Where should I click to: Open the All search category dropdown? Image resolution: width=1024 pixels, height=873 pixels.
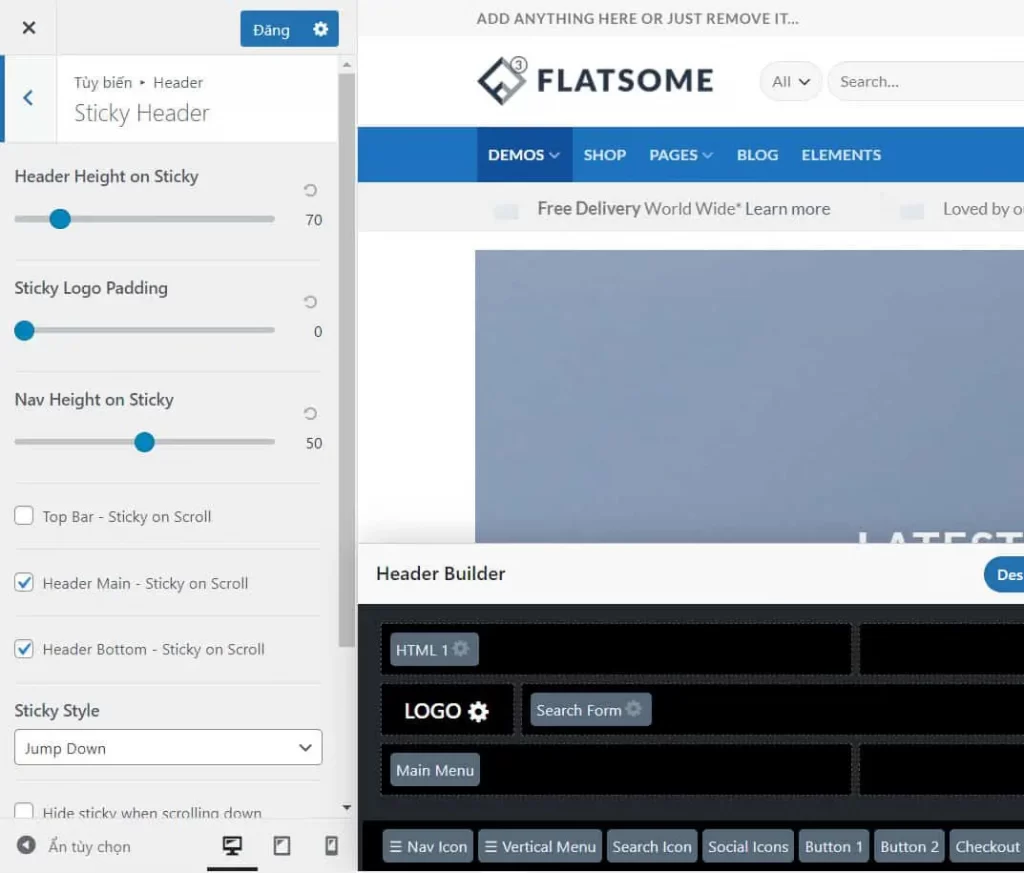(x=790, y=81)
